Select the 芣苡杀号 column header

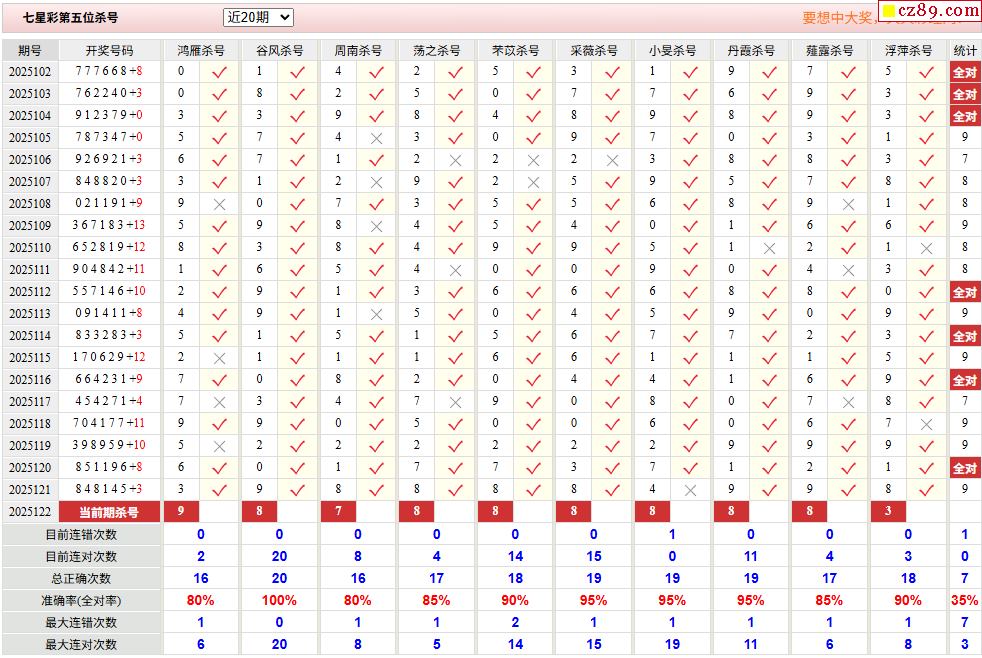(515, 51)
